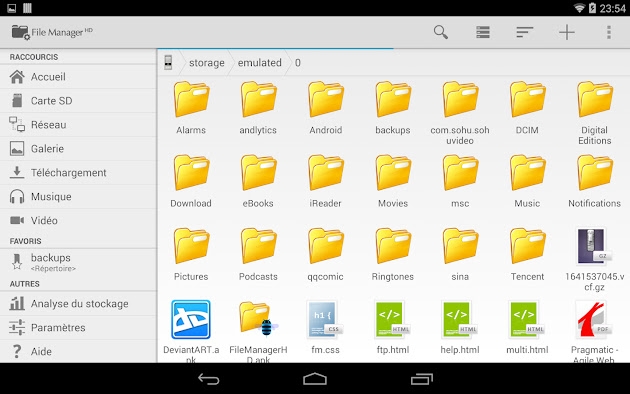Tap the File Manager HD logo
The image size is (630, 394).
[x=52, y=32]
